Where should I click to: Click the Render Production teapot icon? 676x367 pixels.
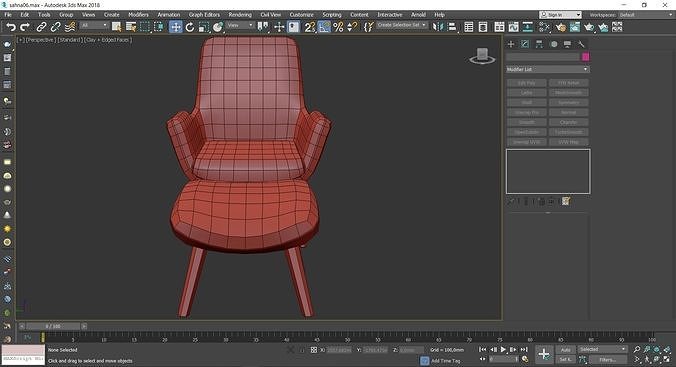(x=589, y=27)
